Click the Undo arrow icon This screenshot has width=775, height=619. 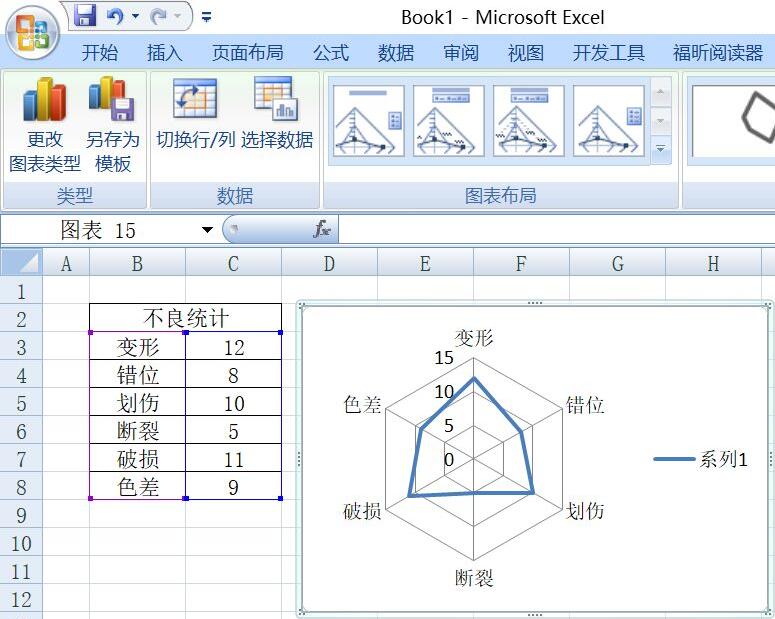pyautogui.click(x=115, y=16)
